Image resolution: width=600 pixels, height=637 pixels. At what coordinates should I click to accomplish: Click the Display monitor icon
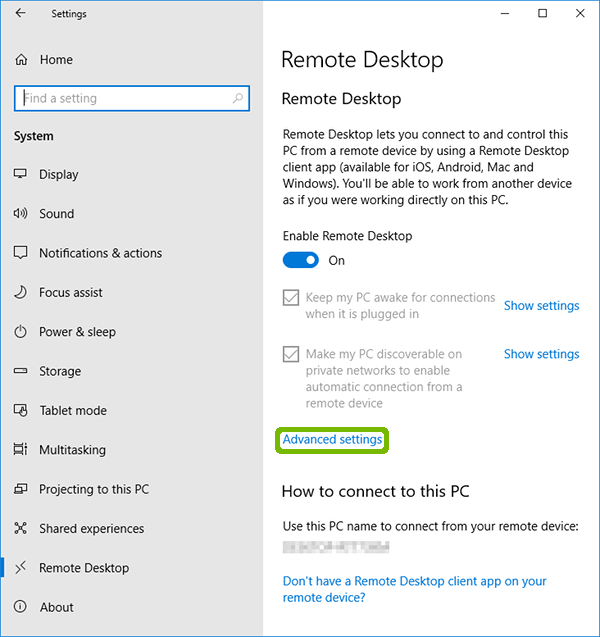(x=20, y=174)
